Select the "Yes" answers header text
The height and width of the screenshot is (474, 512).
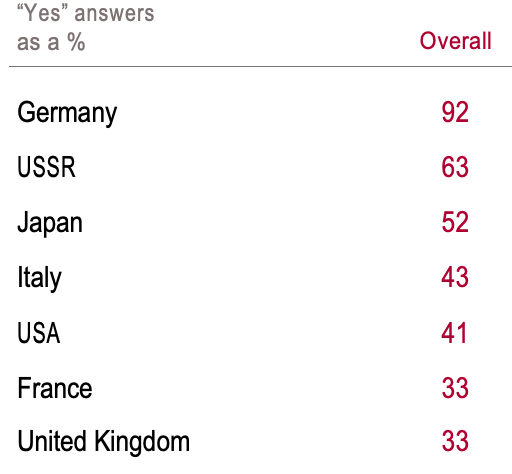point(86,13)
